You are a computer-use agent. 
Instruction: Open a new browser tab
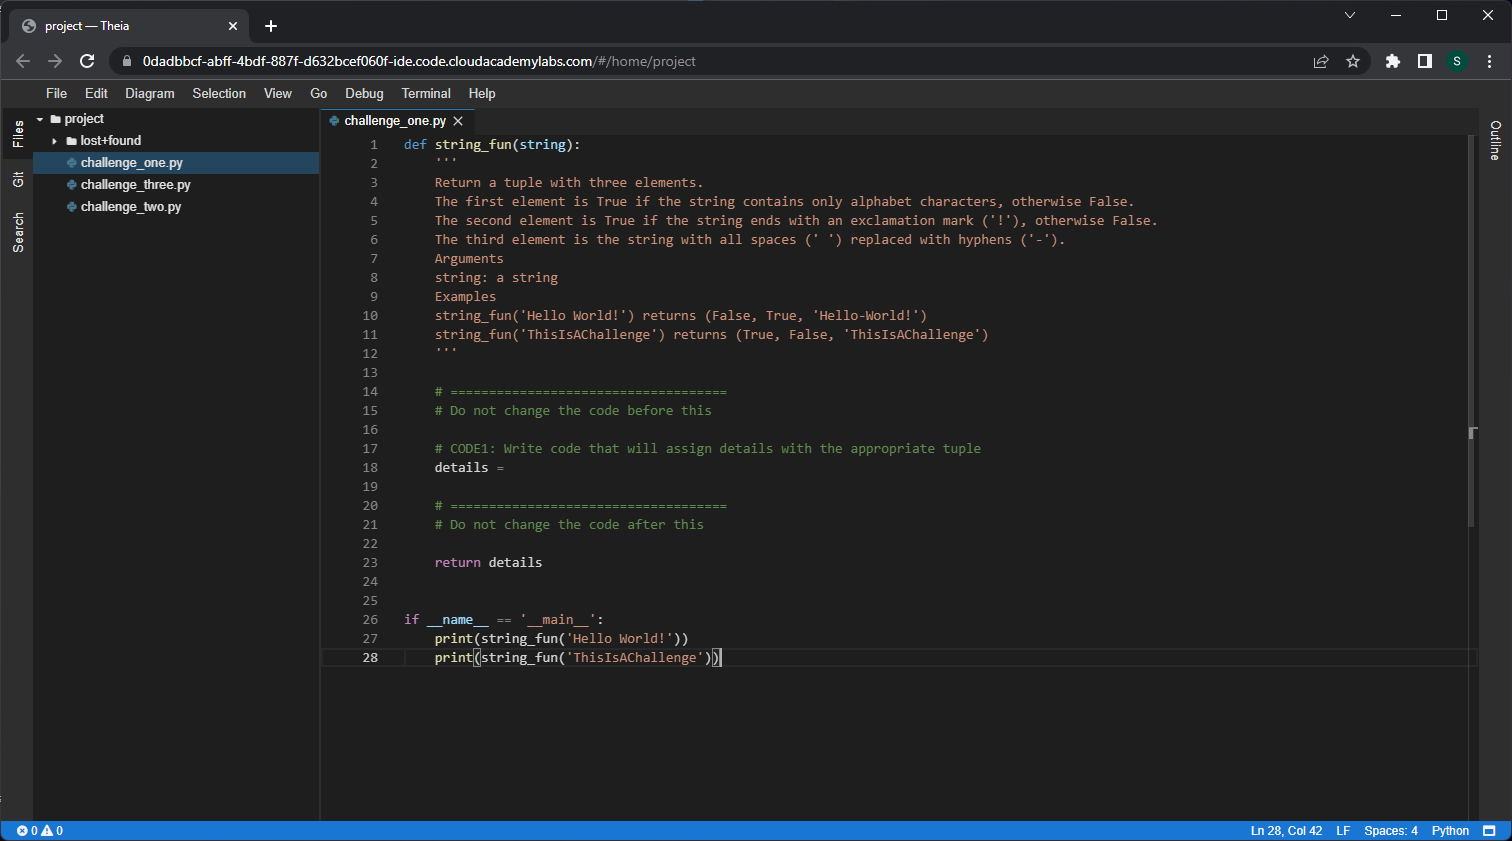(271, 26)
